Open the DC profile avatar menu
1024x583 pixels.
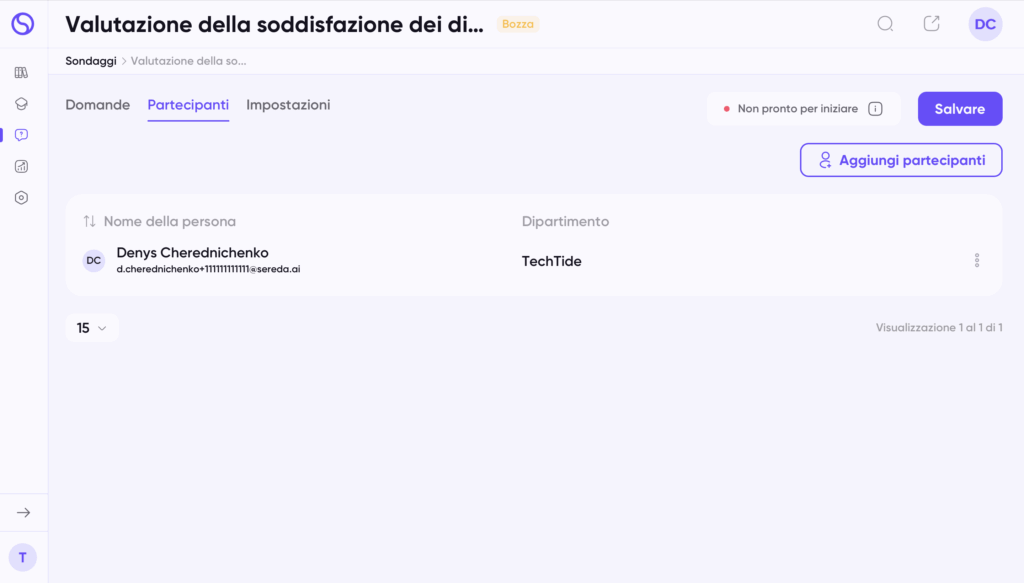coord(985,24)
